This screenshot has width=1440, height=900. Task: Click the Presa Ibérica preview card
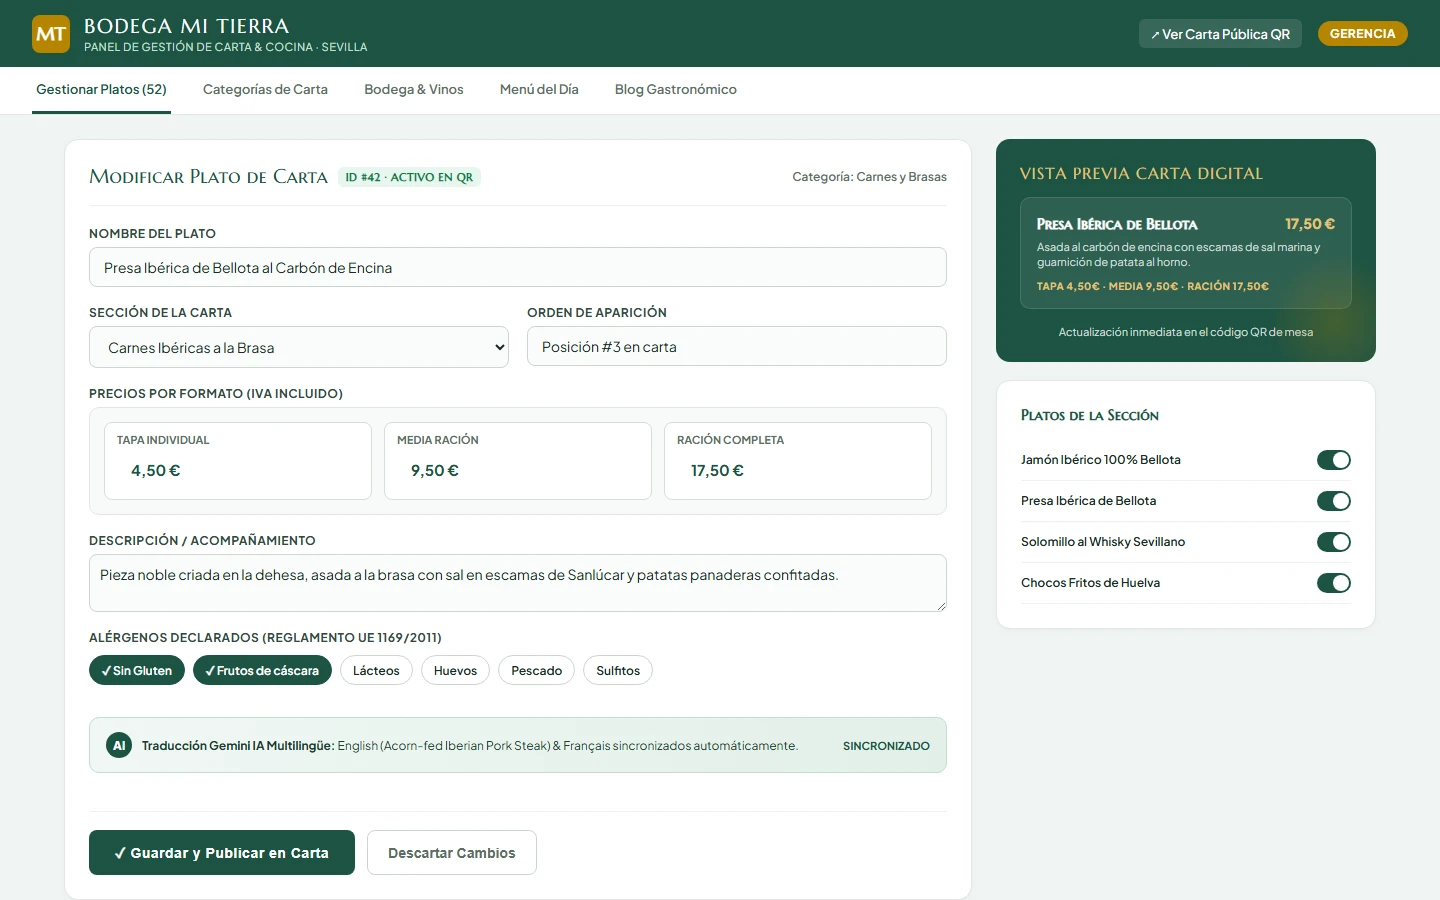tap(1186, 253)
